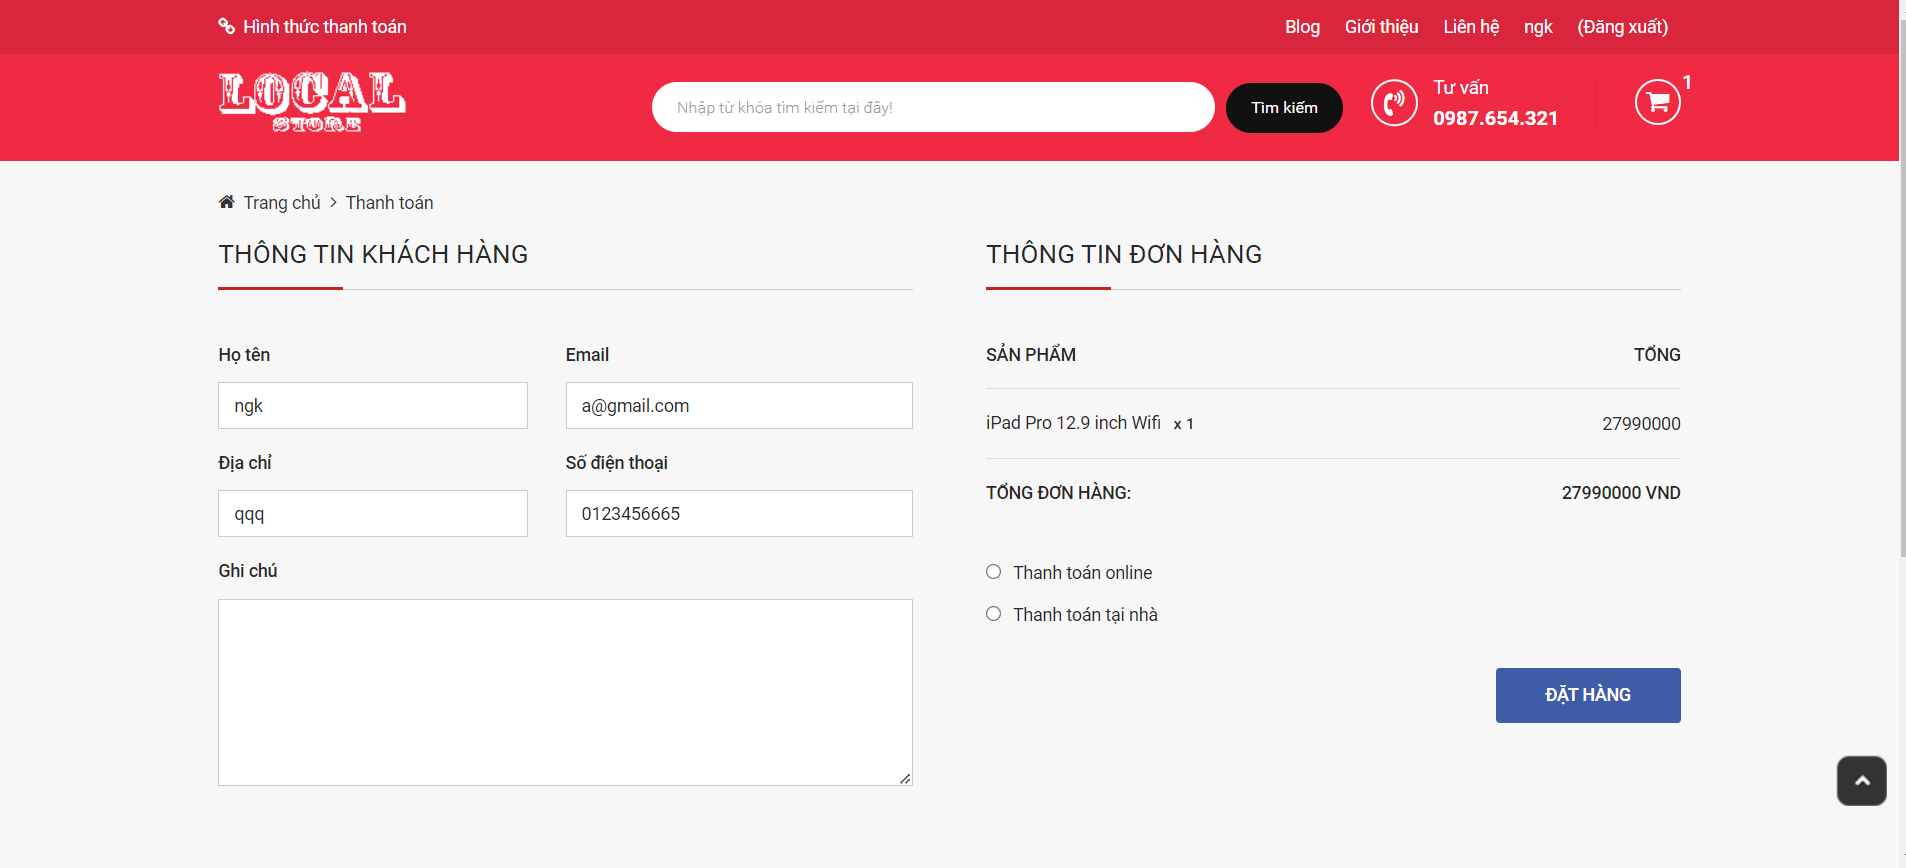Screen dimensions: 1906x868
Task: Click the Họ tên field containing ngk
Action: tap(373, 406)
